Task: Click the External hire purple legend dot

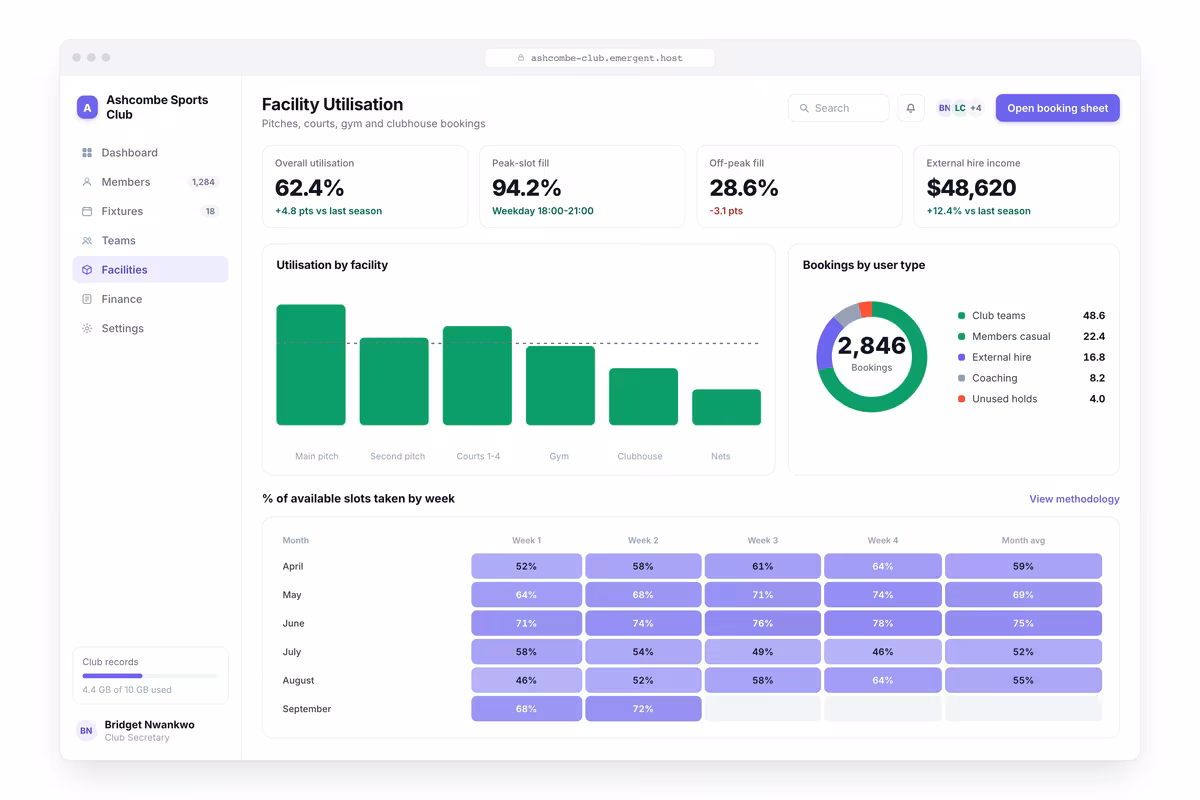Action: coord(961,357)
